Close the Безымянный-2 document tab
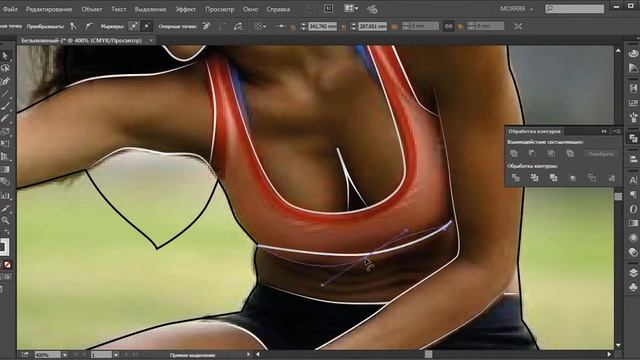Image resolution: width=640 pixels, height=360 pixels. [151, 40]
